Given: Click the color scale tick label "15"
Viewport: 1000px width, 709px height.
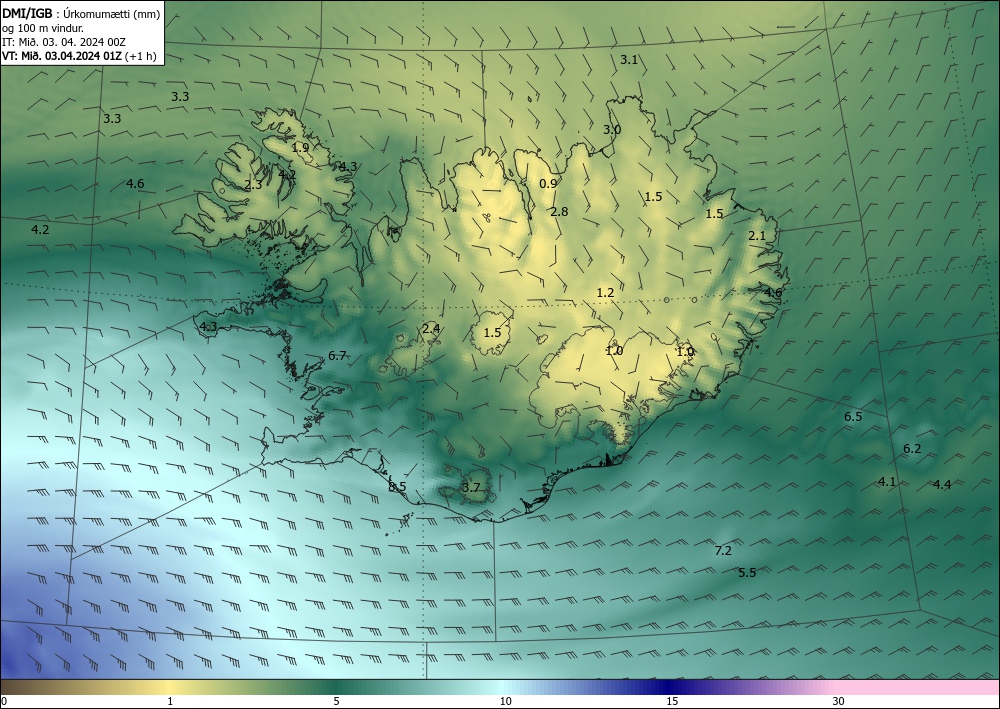Looking at the screenshot, I should click(x=672, y=701).
